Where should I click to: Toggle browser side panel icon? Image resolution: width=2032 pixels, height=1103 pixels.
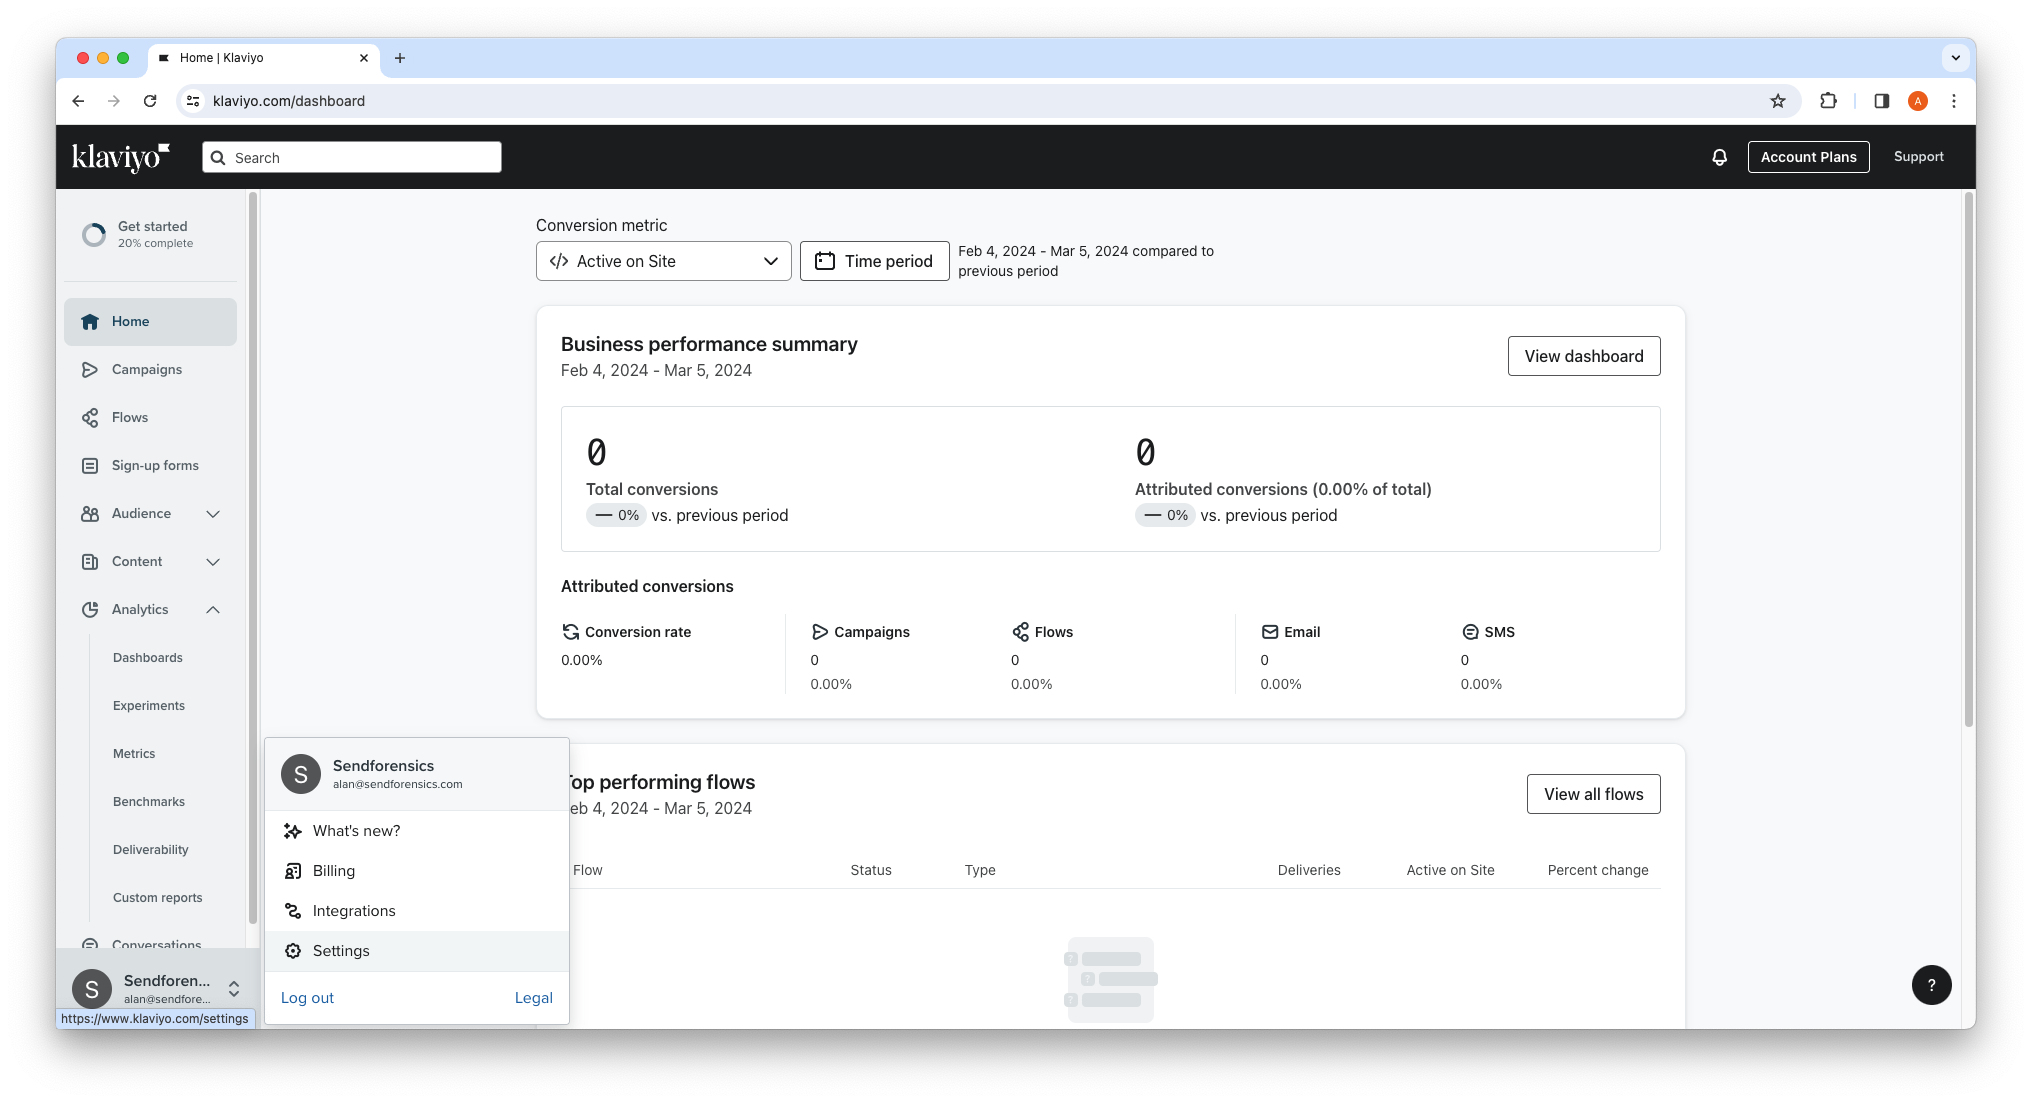tap(1881, 101)
